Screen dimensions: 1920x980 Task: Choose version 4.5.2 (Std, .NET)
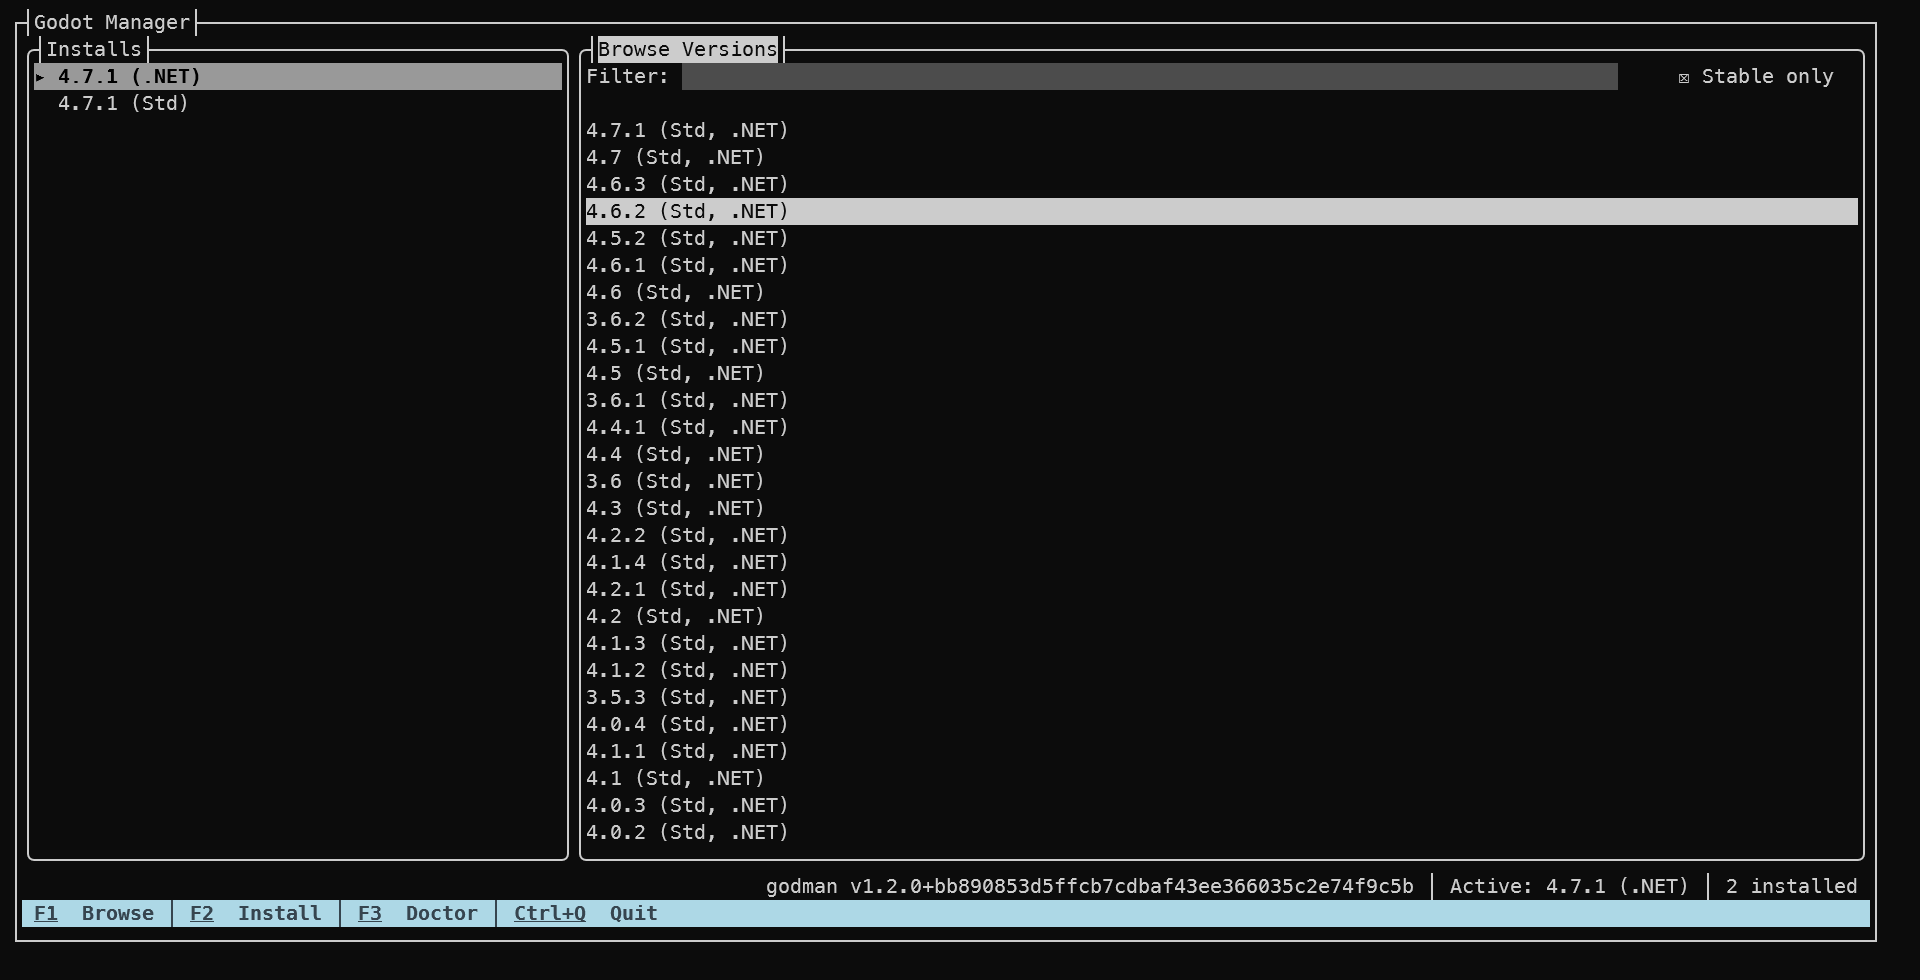(x=1221, y=239)
